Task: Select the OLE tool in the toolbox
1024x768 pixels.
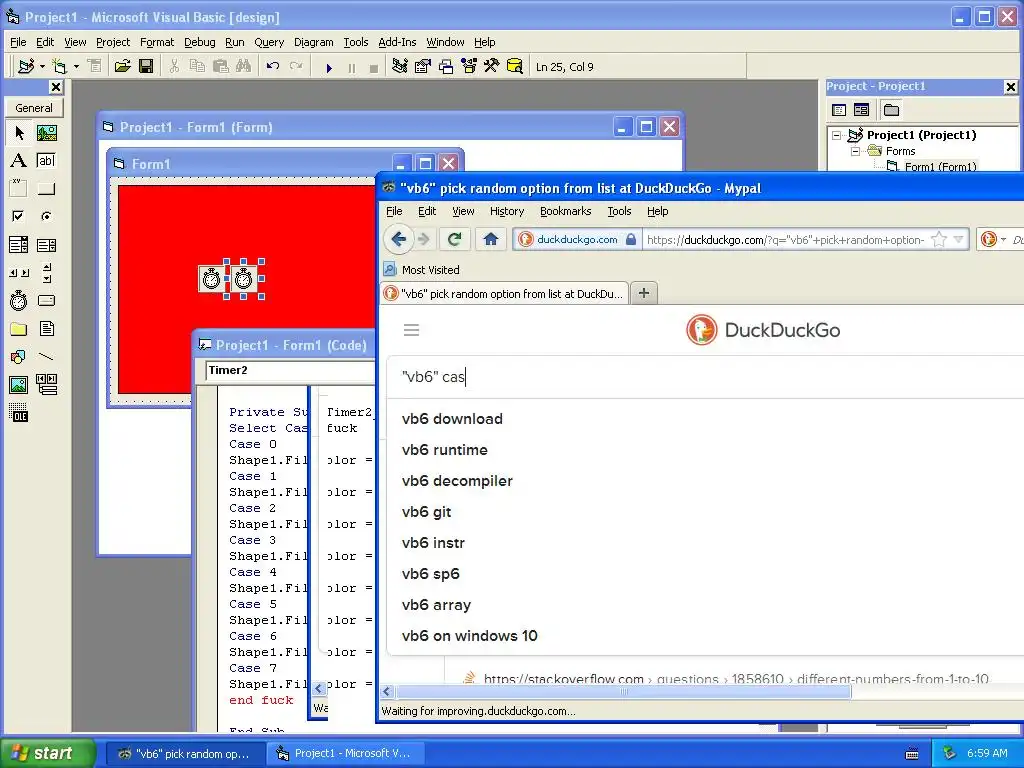Action: point(19,413)
